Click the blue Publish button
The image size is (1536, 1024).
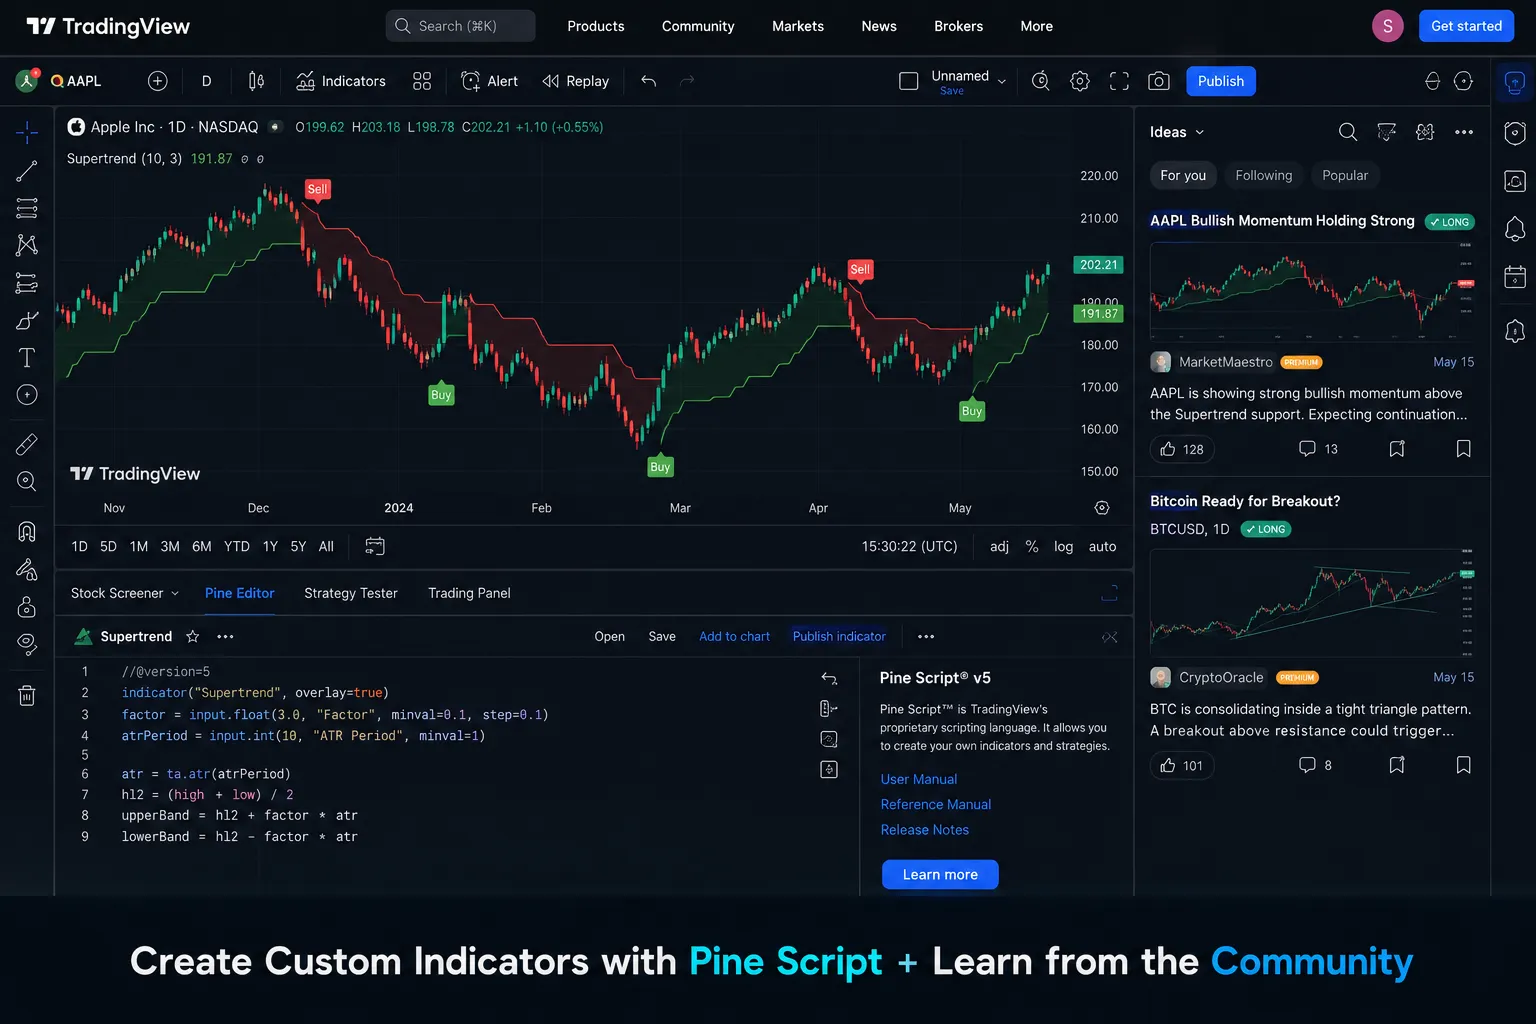click(1221, 81)
